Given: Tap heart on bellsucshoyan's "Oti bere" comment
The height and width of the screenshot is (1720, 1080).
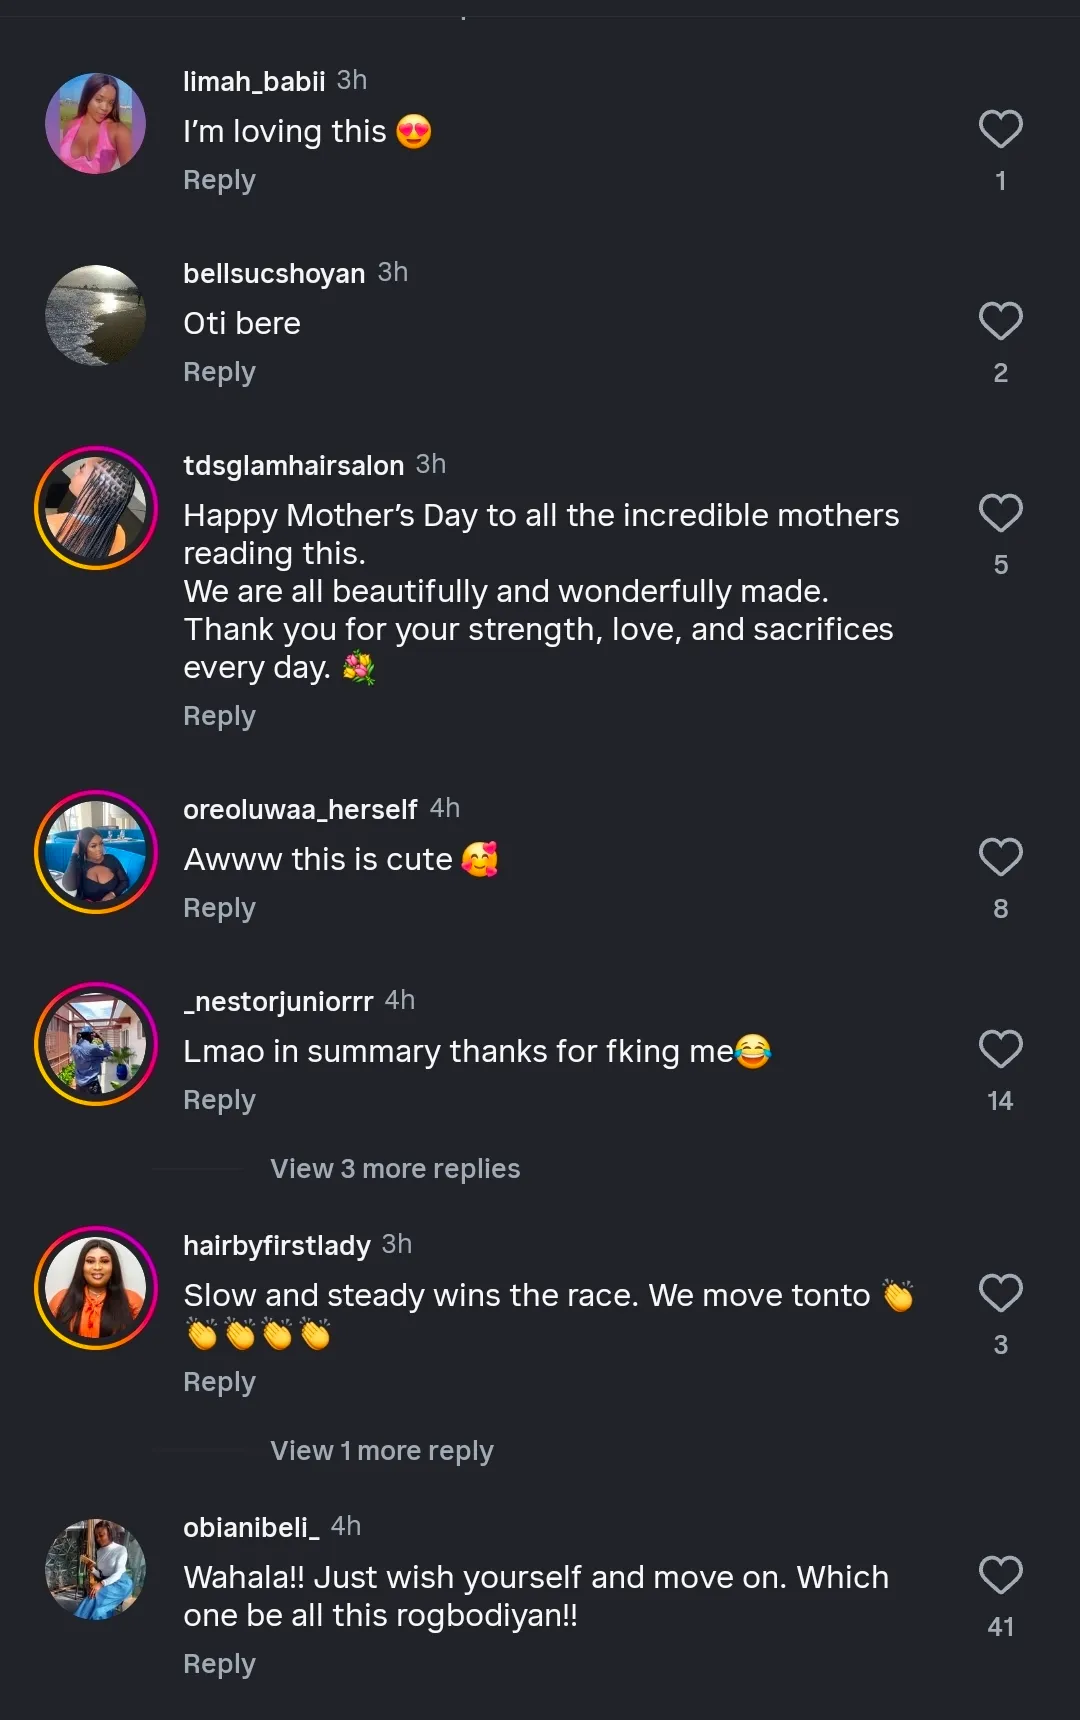Looking at the screenshot, I should (x=1000, y=322).
